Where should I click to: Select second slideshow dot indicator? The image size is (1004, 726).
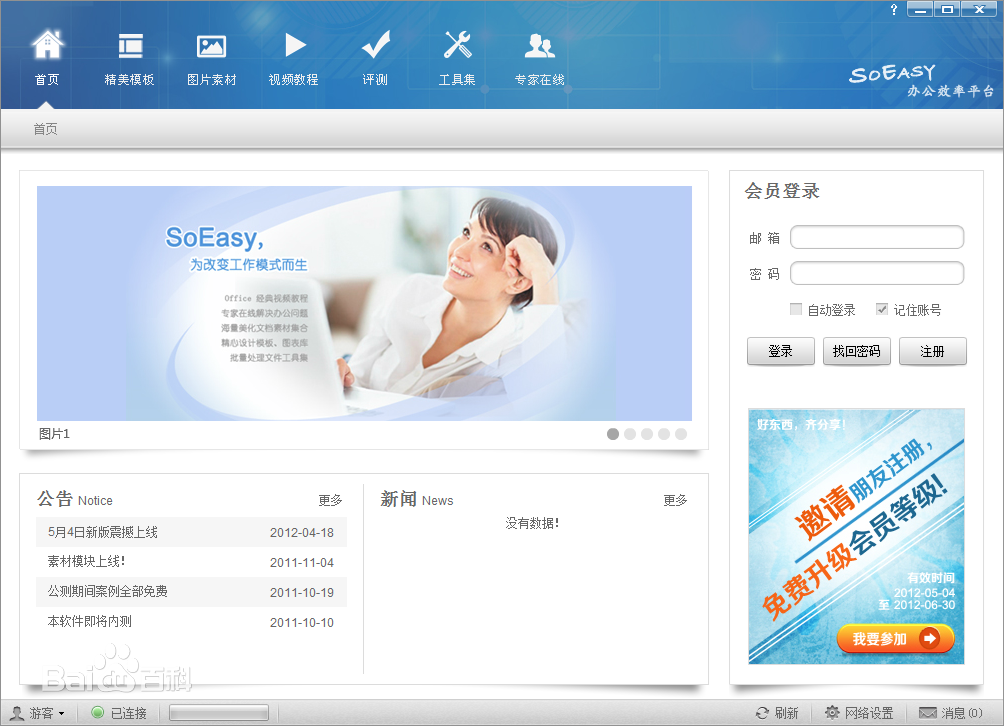point(630,434)
